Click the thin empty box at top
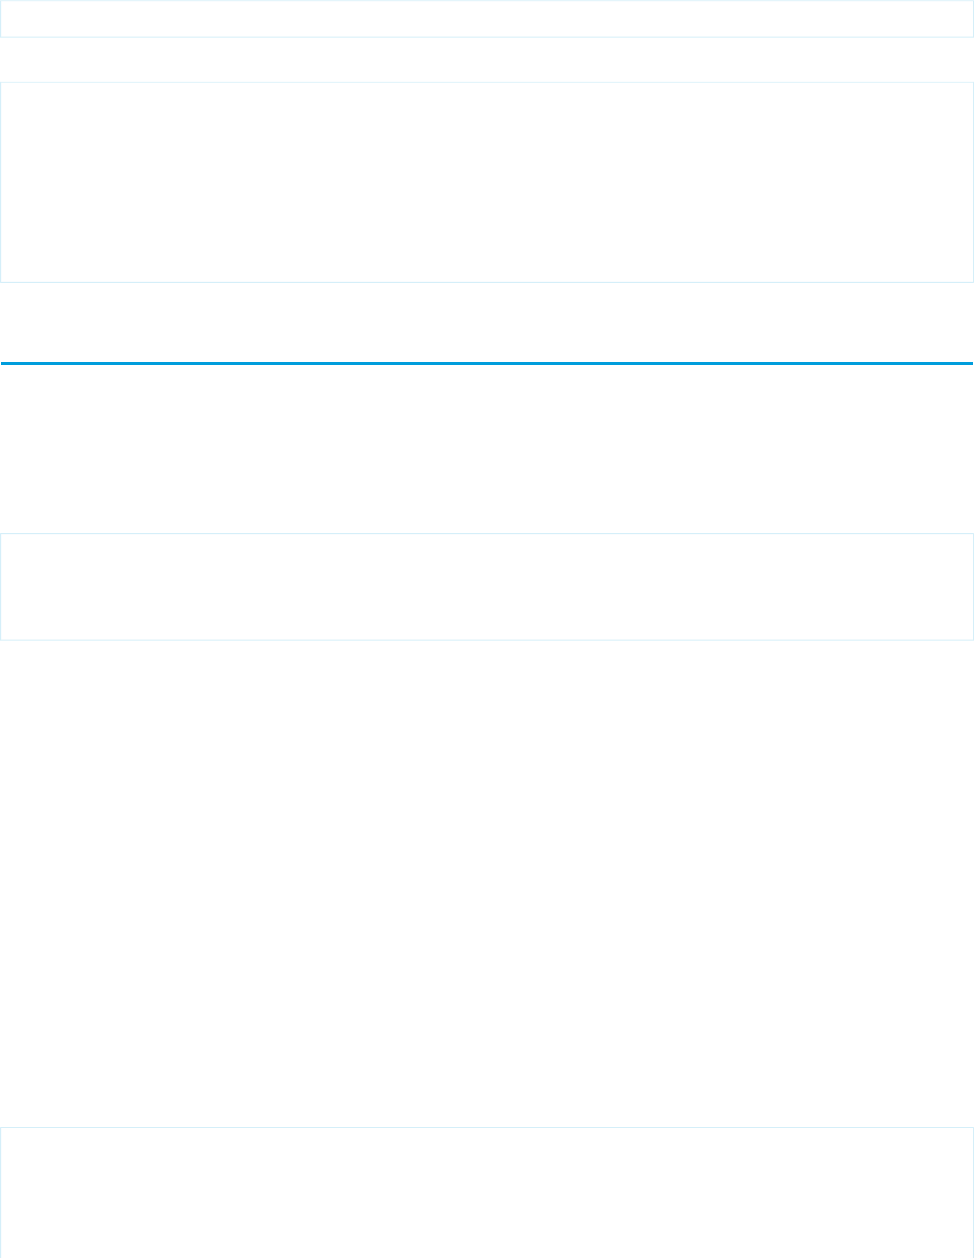The width and height of the screenshot is (974, 1258). point(487,19)
